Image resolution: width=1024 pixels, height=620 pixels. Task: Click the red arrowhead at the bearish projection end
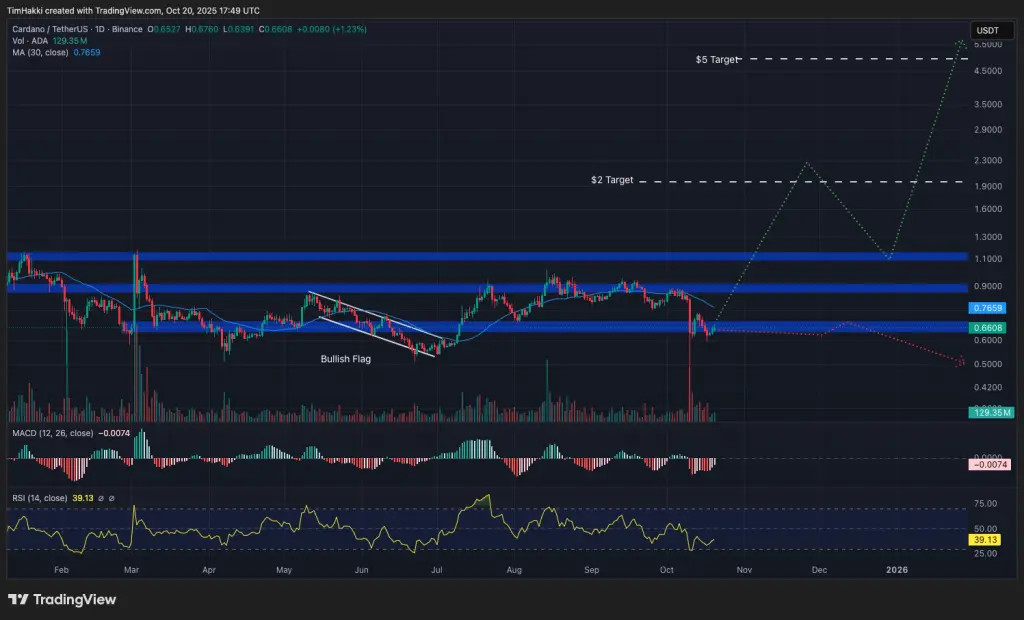[961, 361]
